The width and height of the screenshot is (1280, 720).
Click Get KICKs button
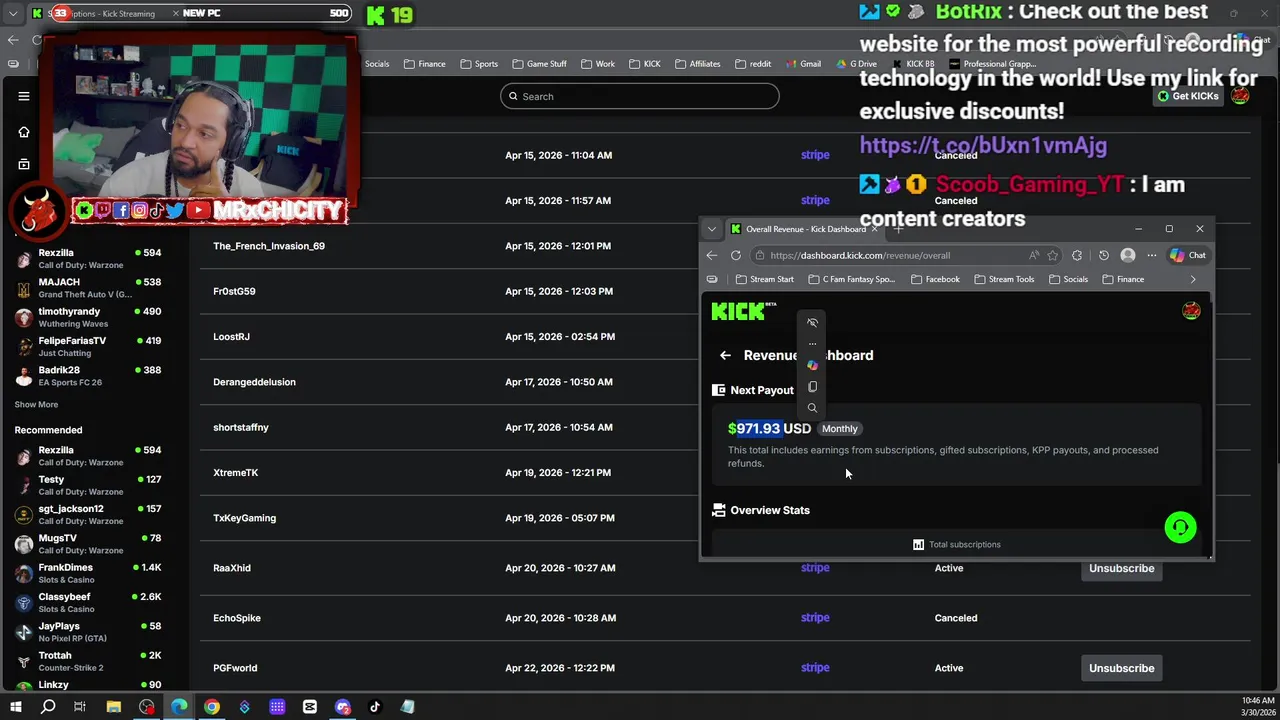[x=1188, y=96]
